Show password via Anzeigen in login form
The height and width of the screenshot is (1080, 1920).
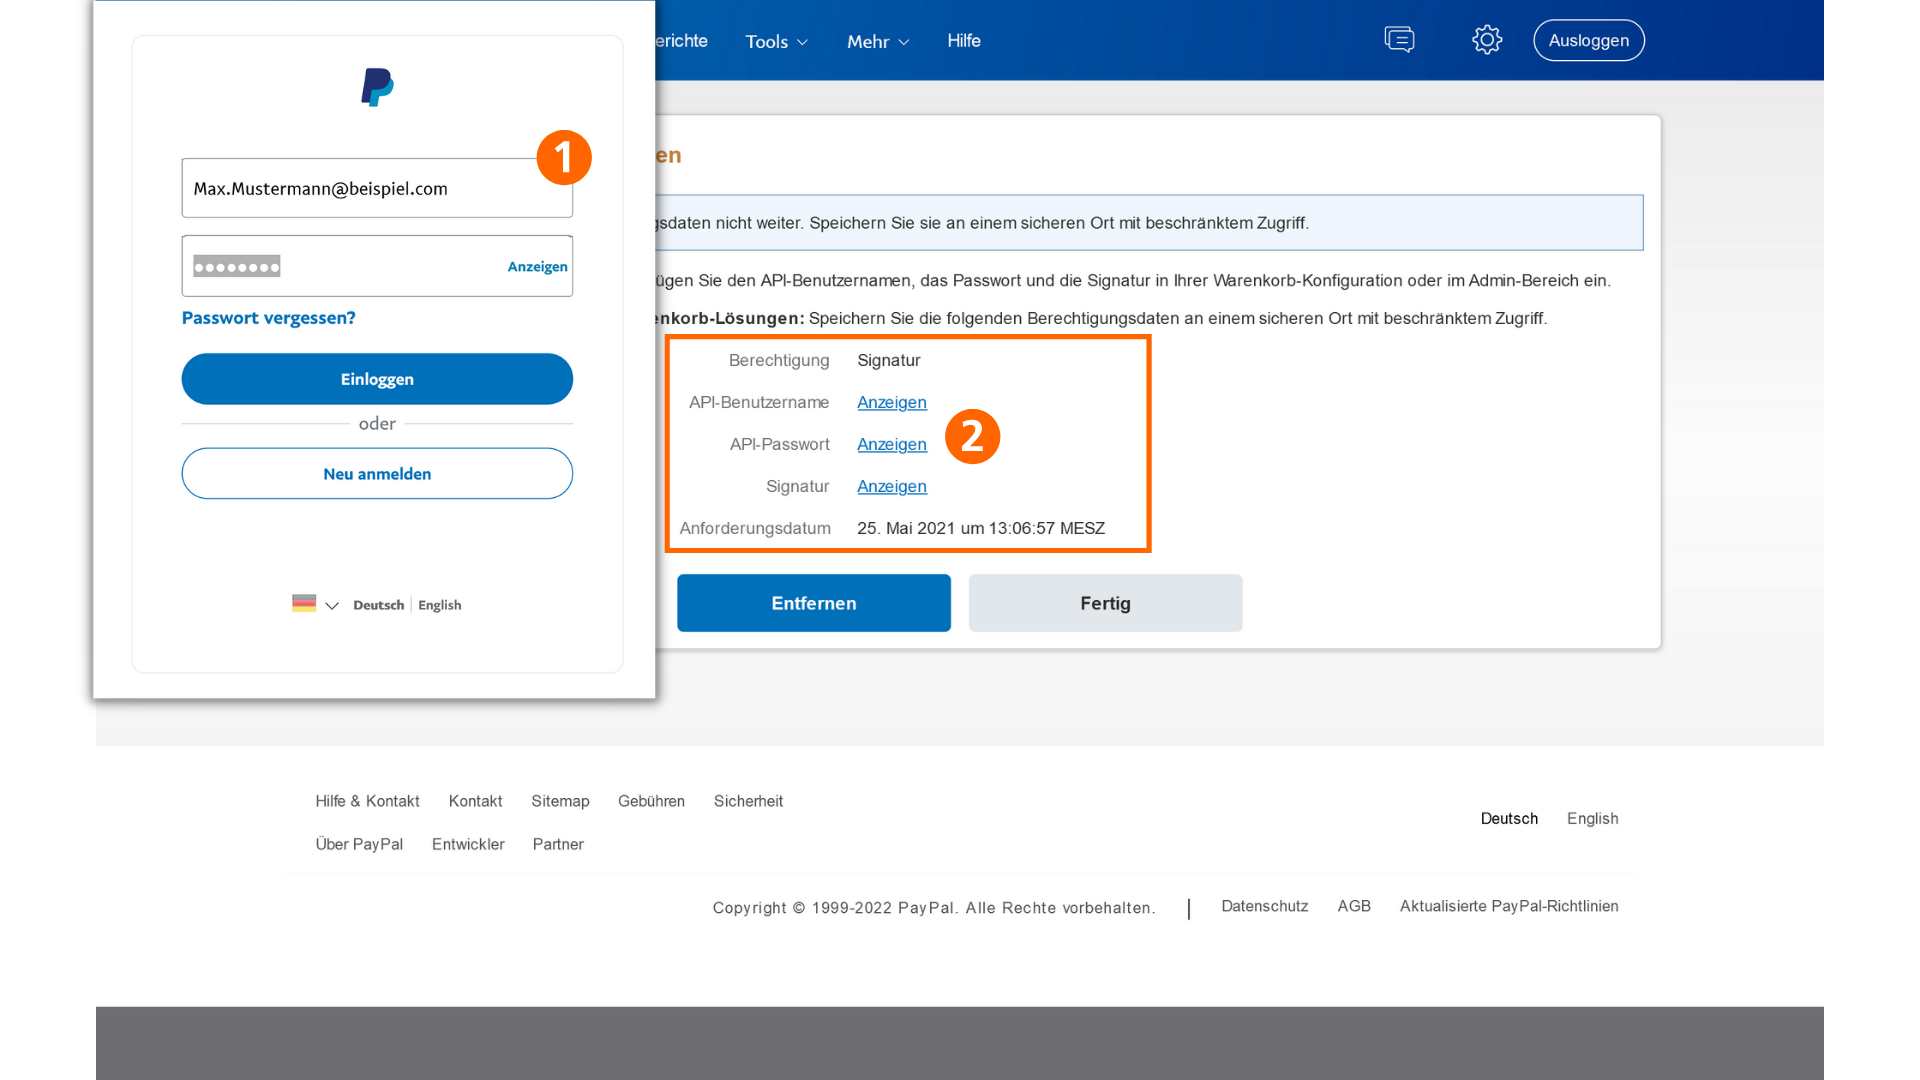click(x=537, y=266)
